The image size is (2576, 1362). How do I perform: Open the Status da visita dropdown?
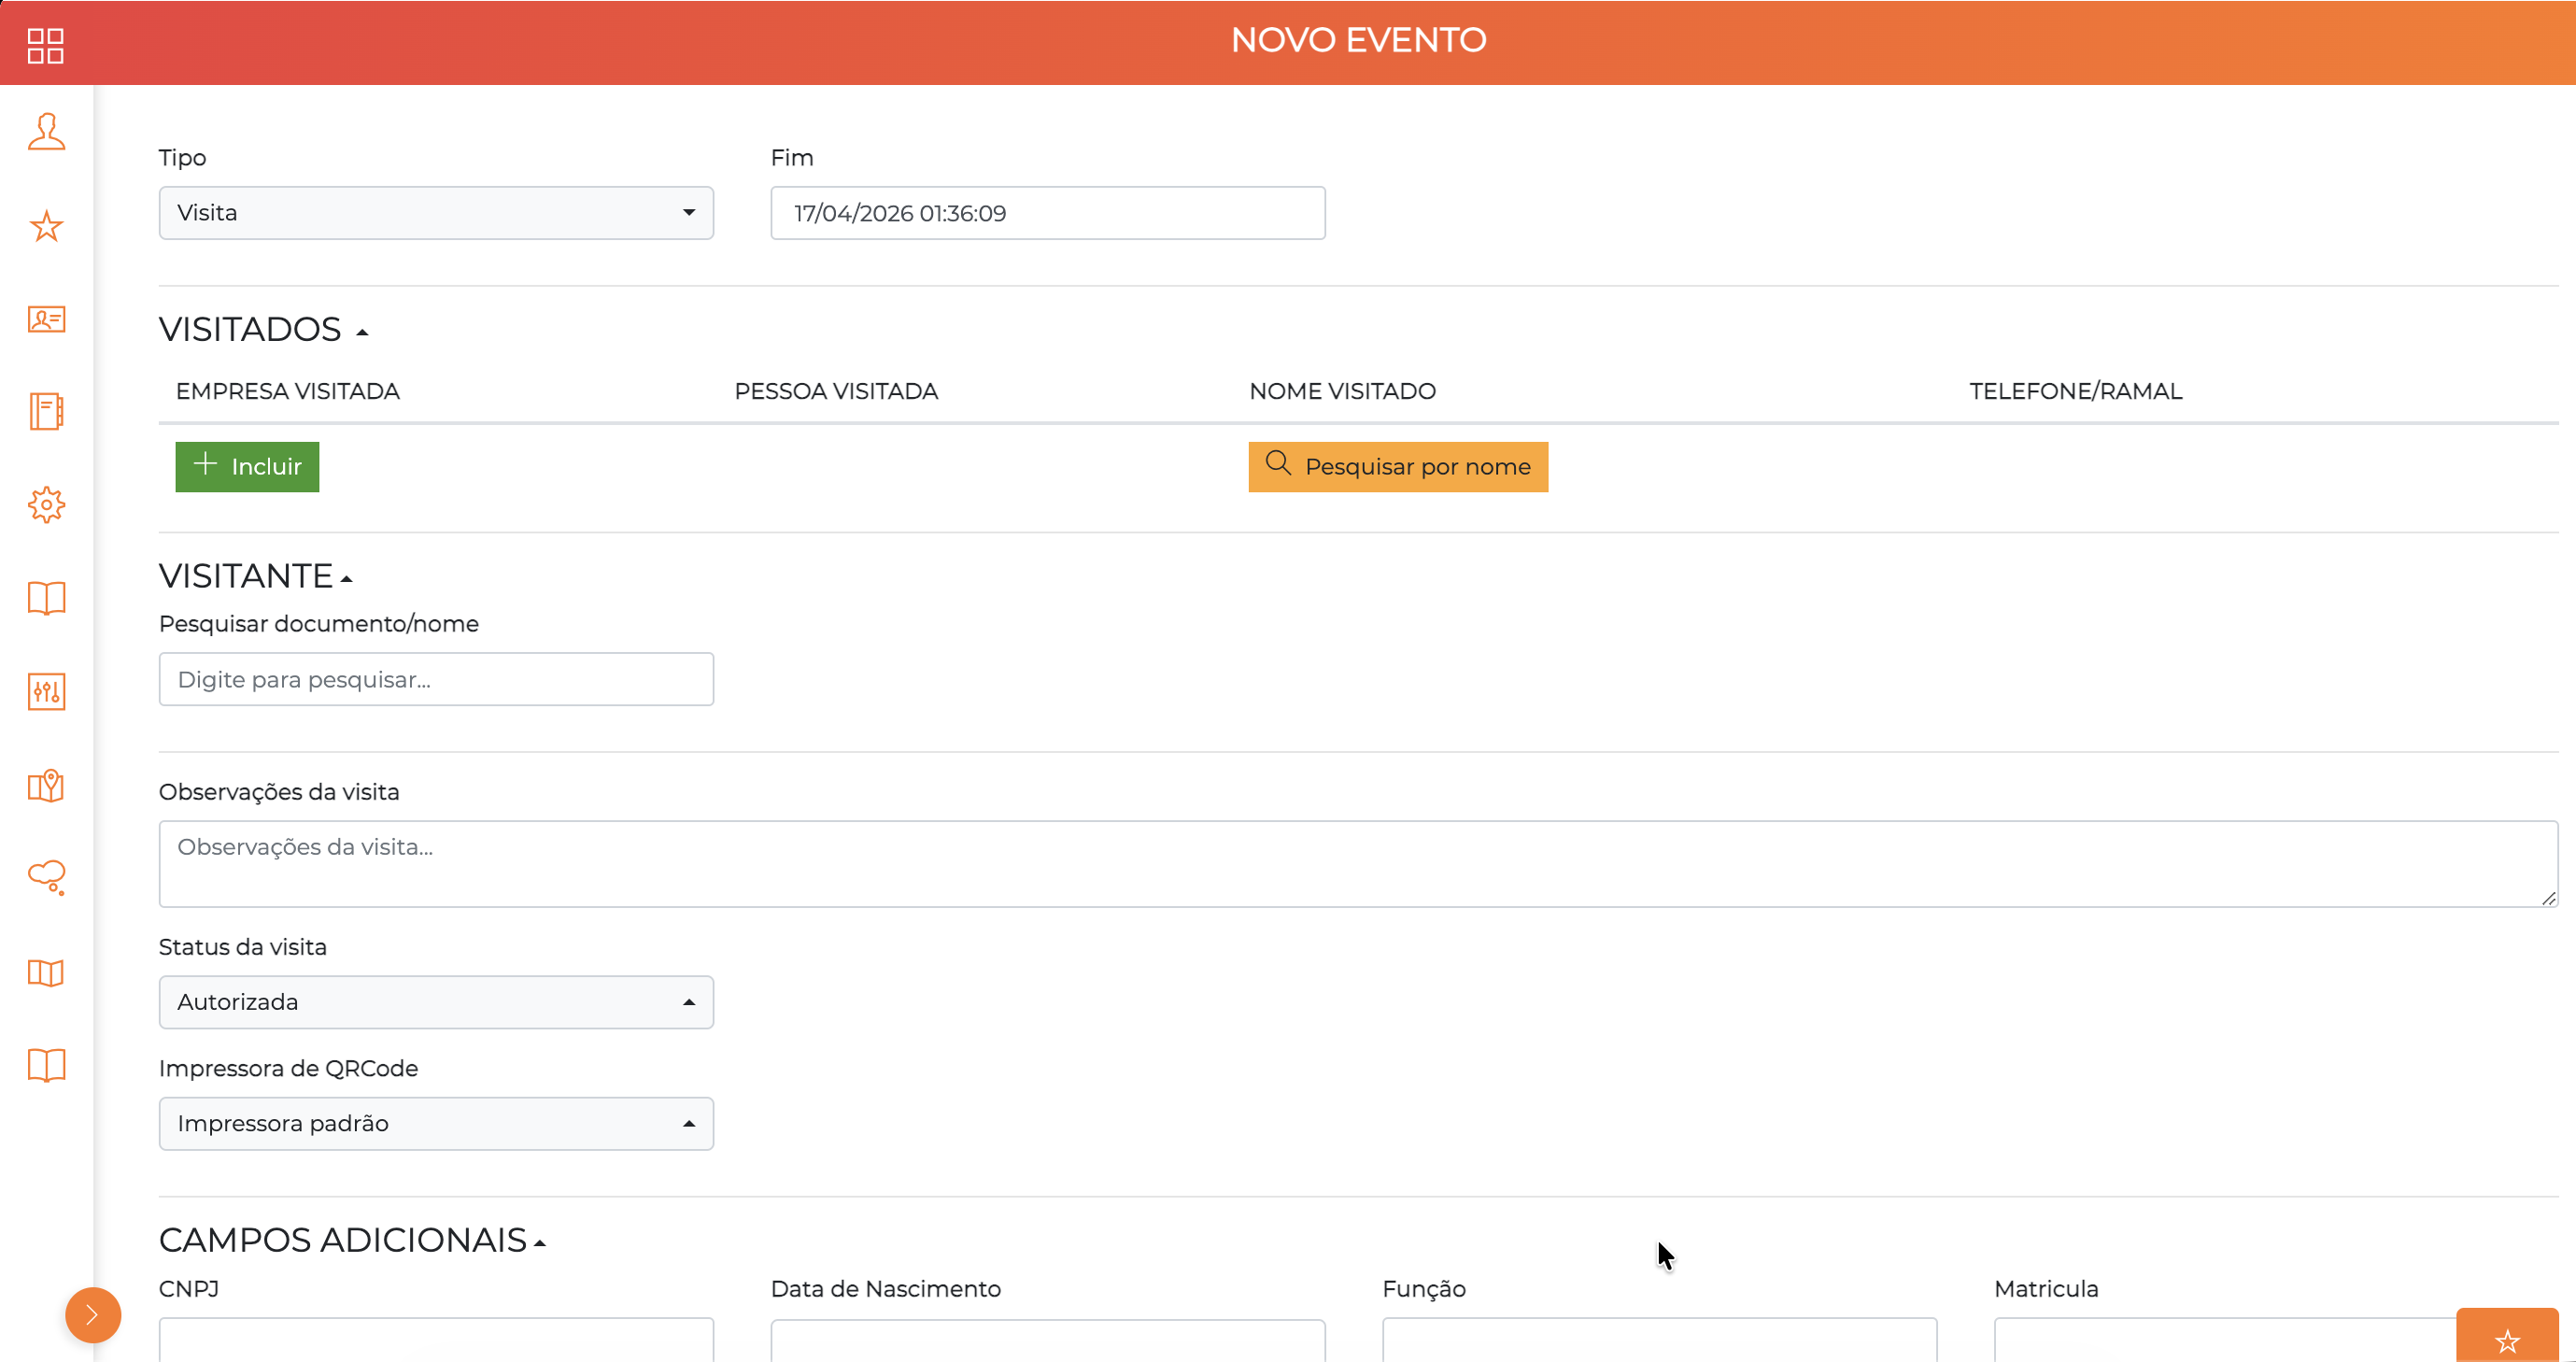(436, 1002)
